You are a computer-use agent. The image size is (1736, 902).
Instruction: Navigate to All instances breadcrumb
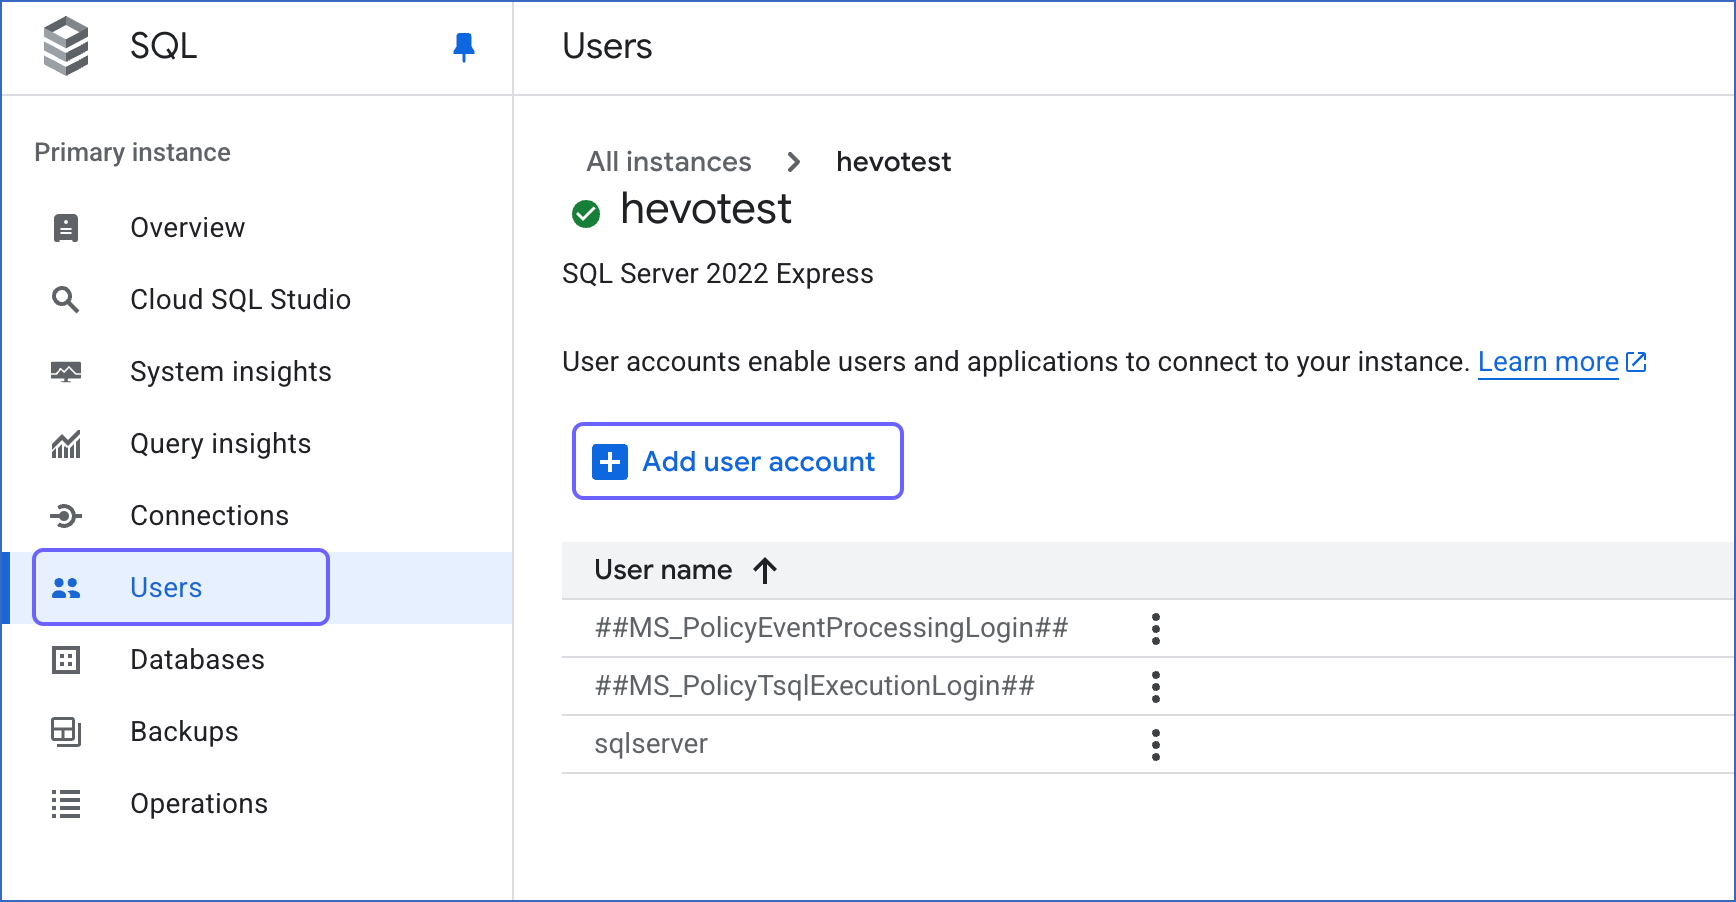pyautogui.click(x=669, y=162)
